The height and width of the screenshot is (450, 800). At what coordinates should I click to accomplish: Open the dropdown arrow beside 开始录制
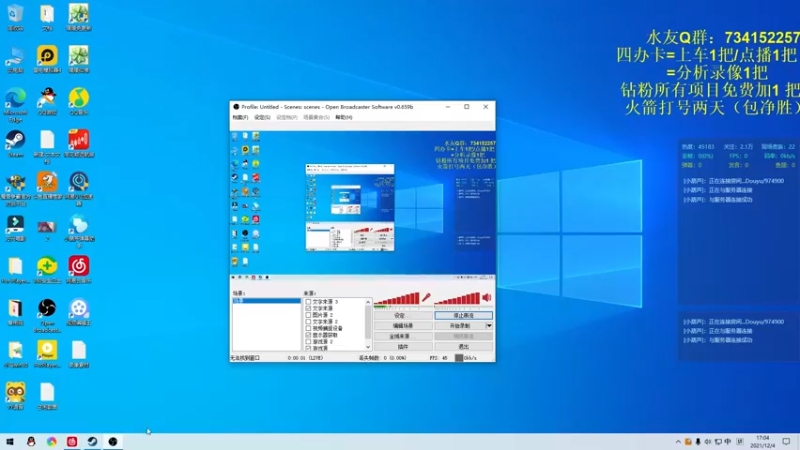click(489, 326)
